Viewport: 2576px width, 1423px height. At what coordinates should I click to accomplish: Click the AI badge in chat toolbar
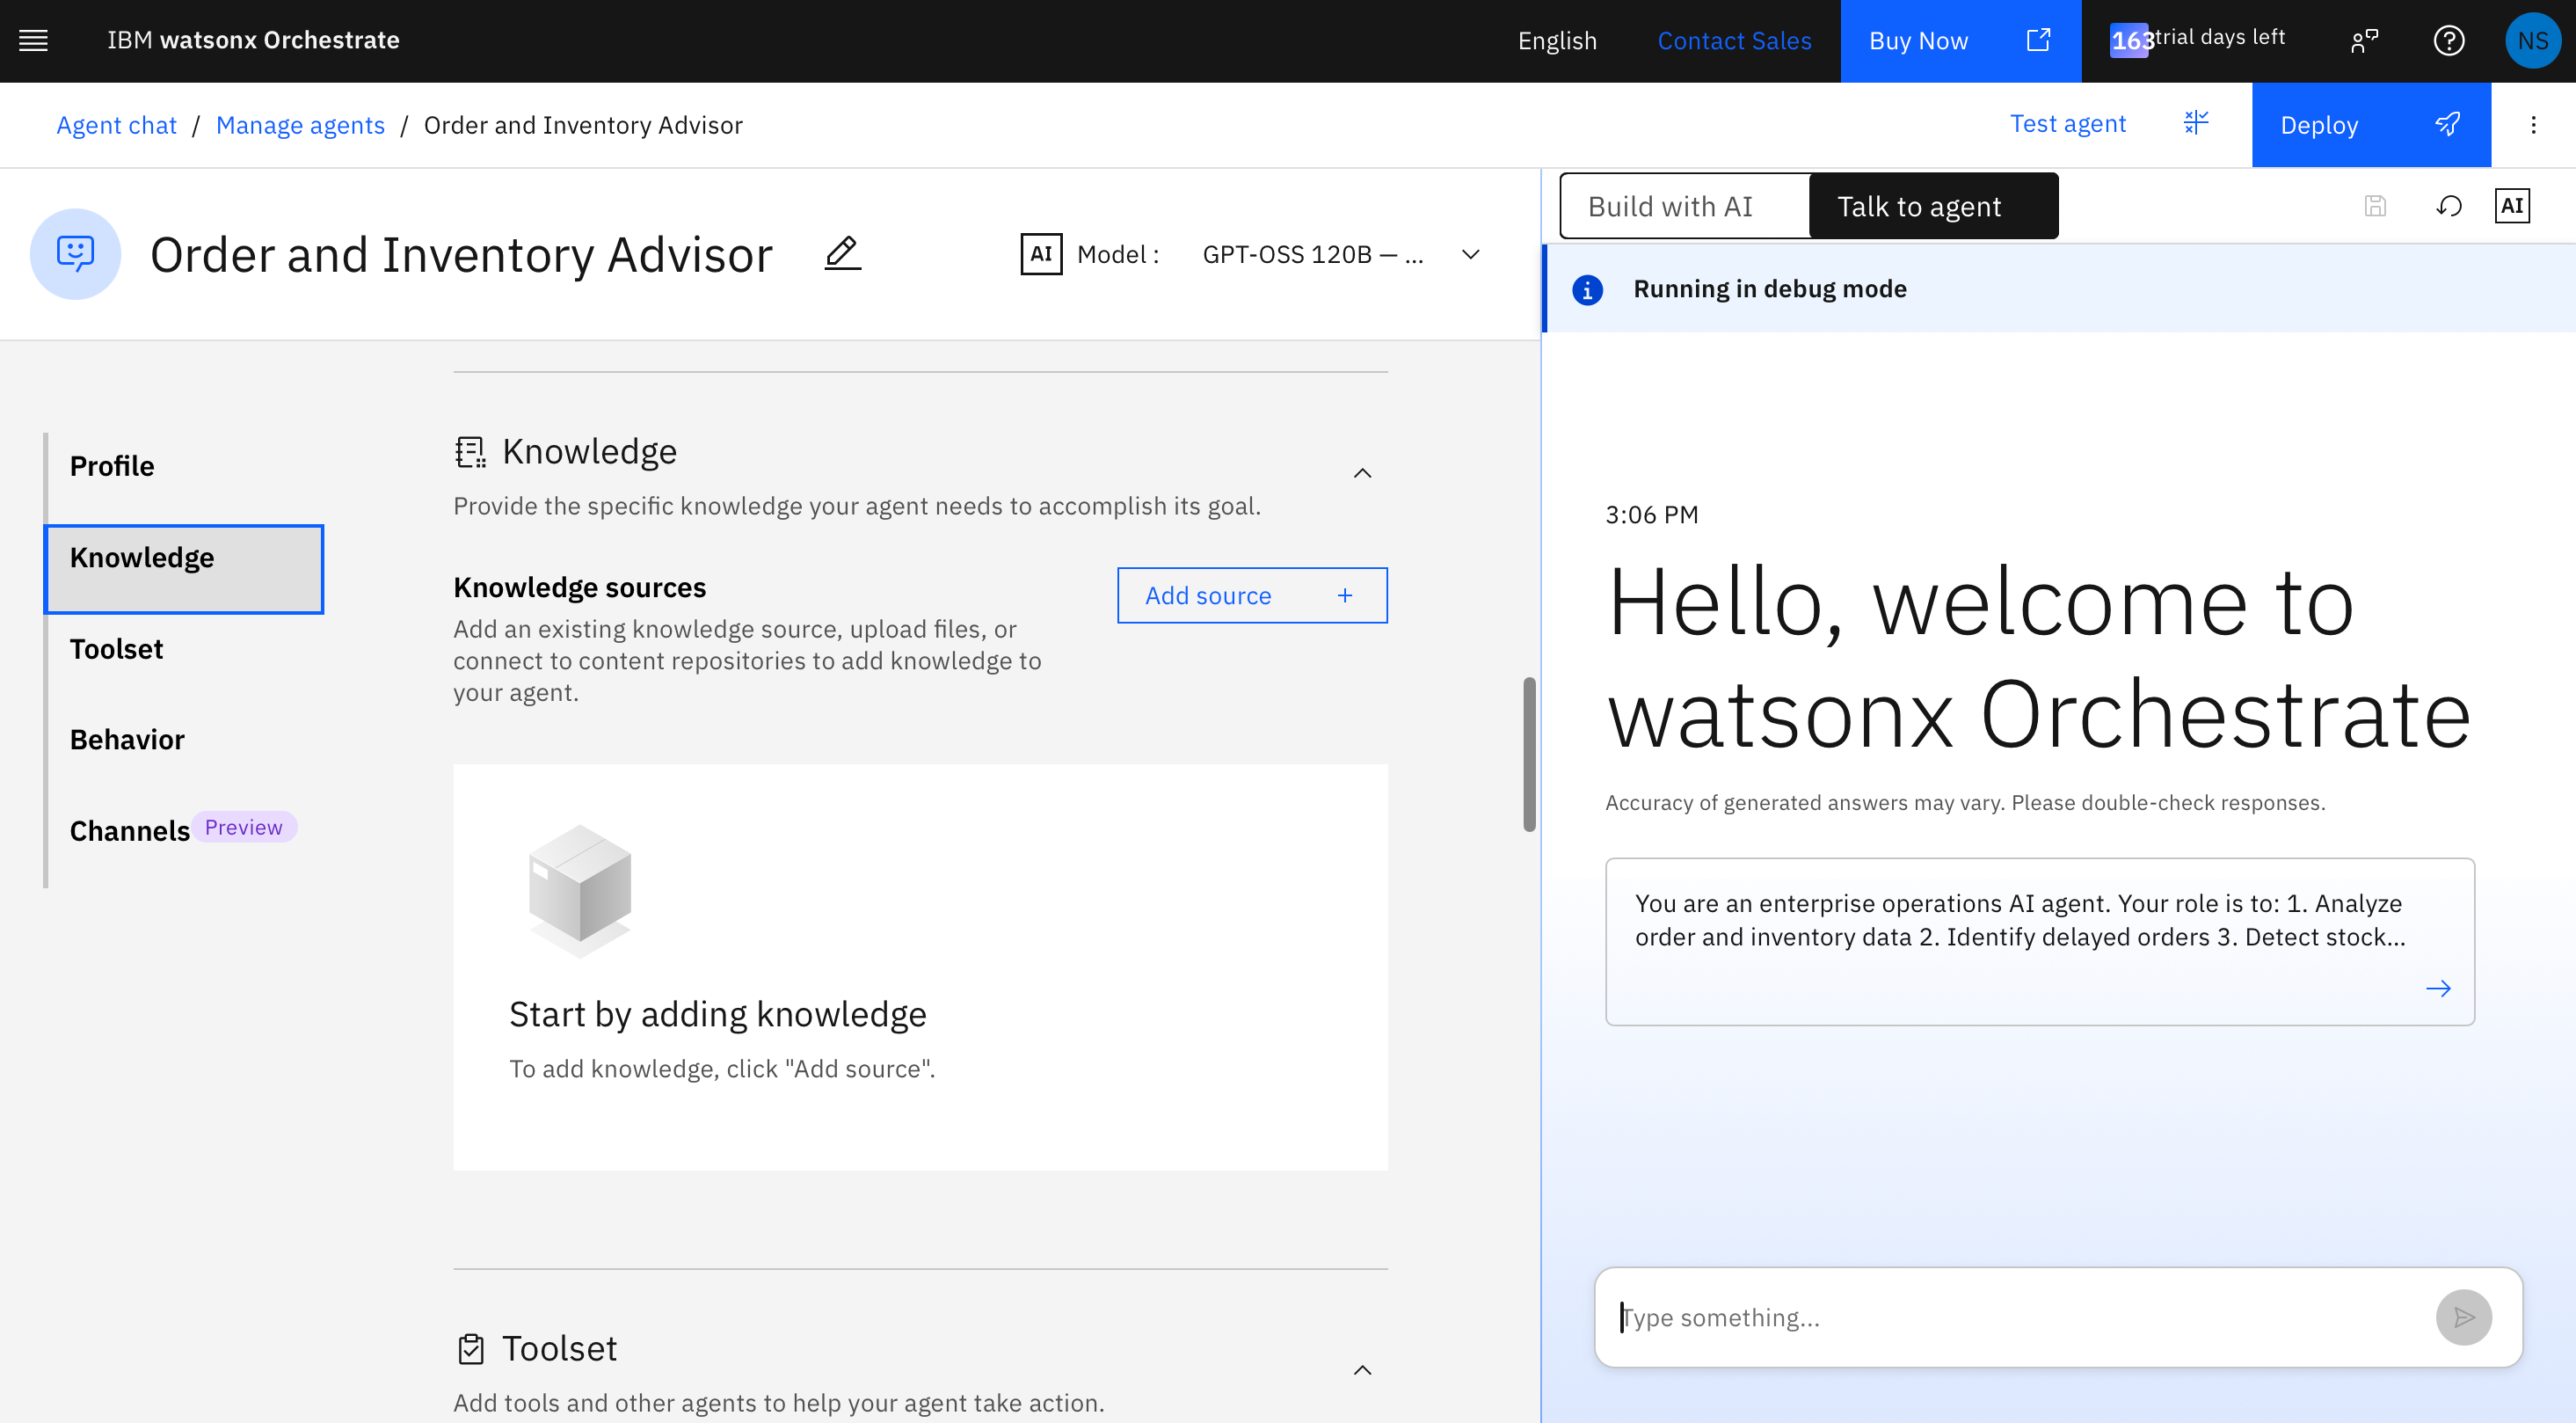pos(2512,206)
